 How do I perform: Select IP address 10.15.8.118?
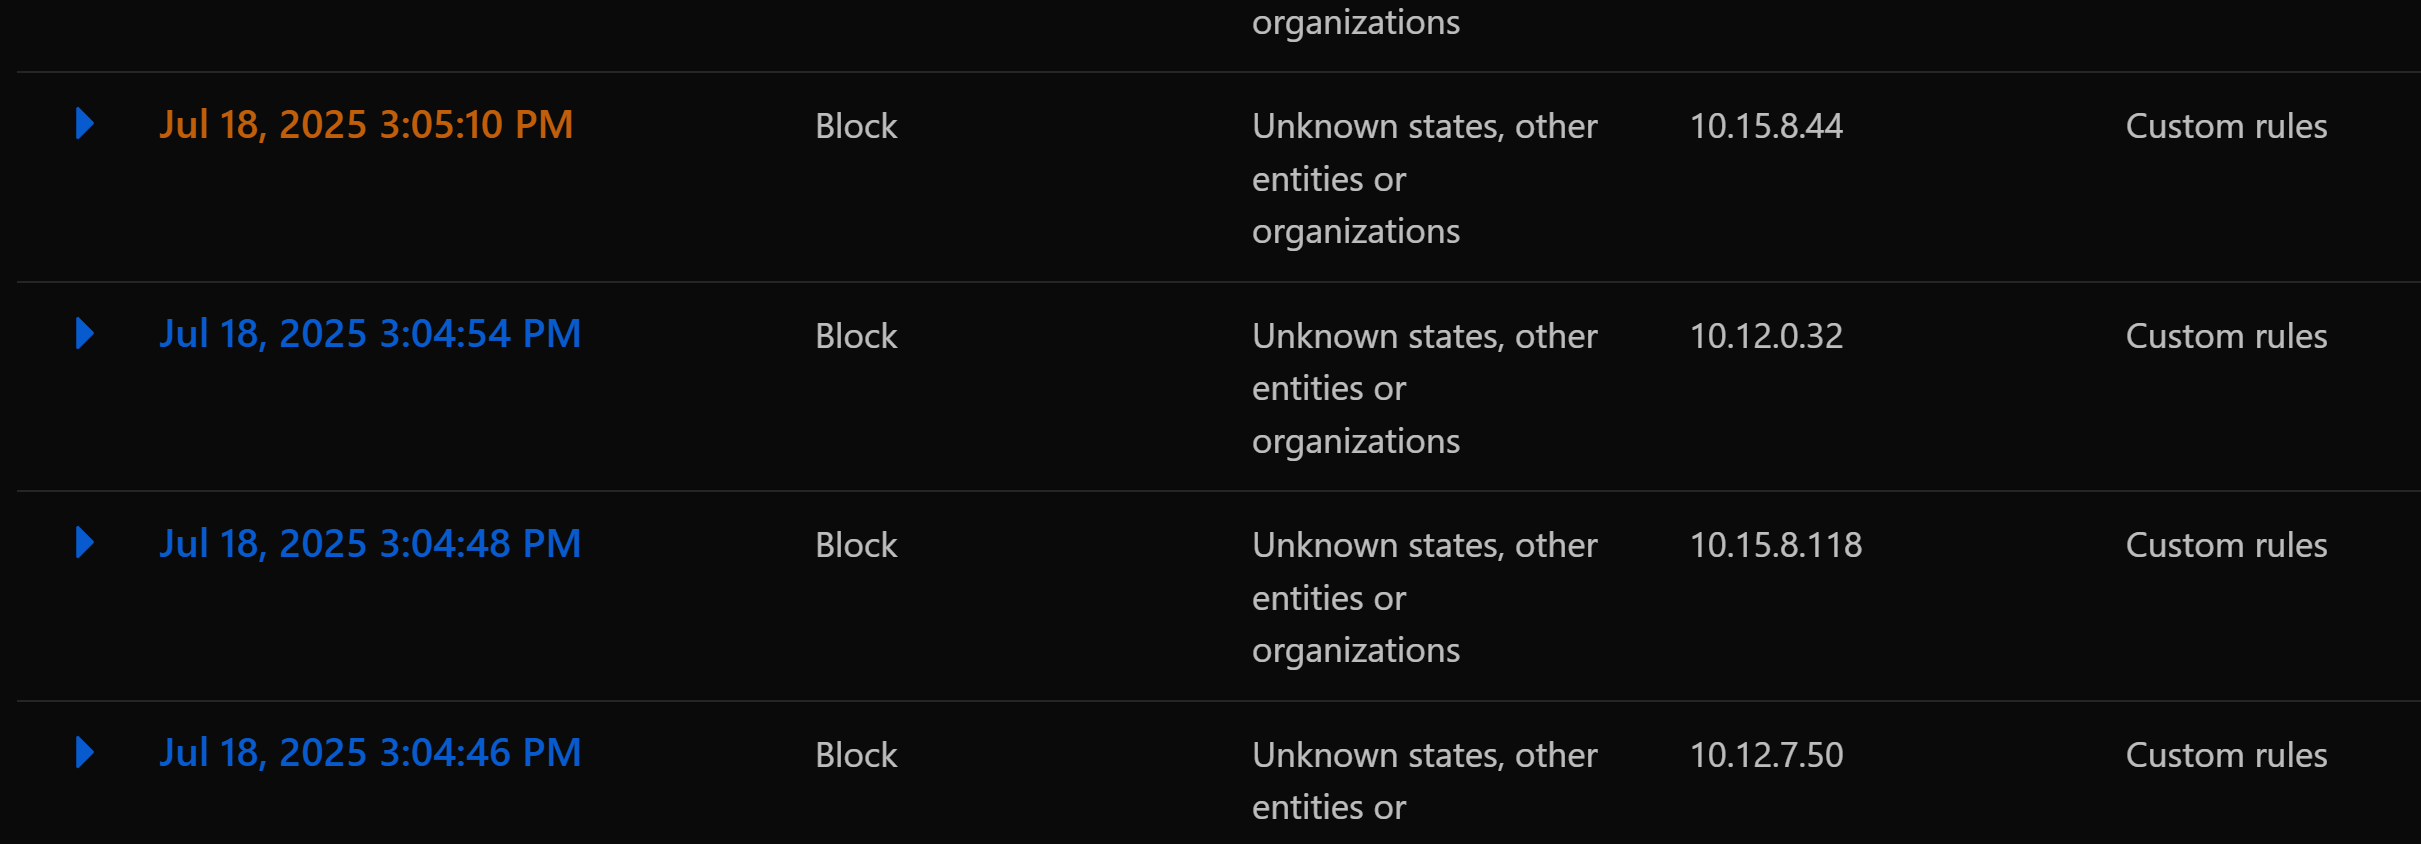pos(1775,545)
